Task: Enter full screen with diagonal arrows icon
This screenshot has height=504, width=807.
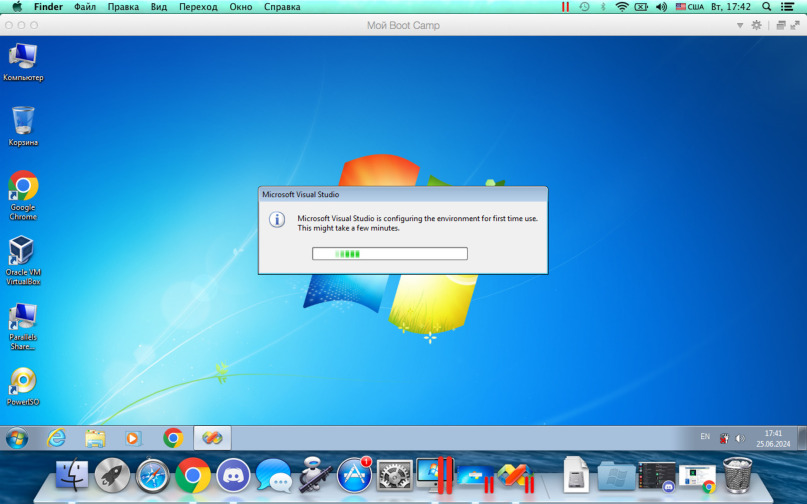Action: point(795,25)
